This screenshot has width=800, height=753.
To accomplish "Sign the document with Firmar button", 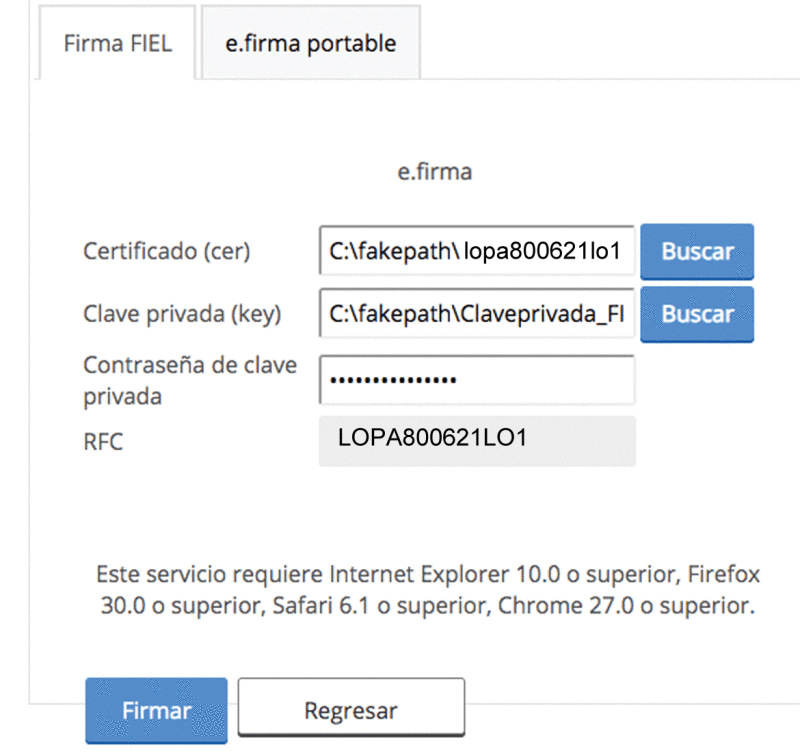I will tap(156, 710).
